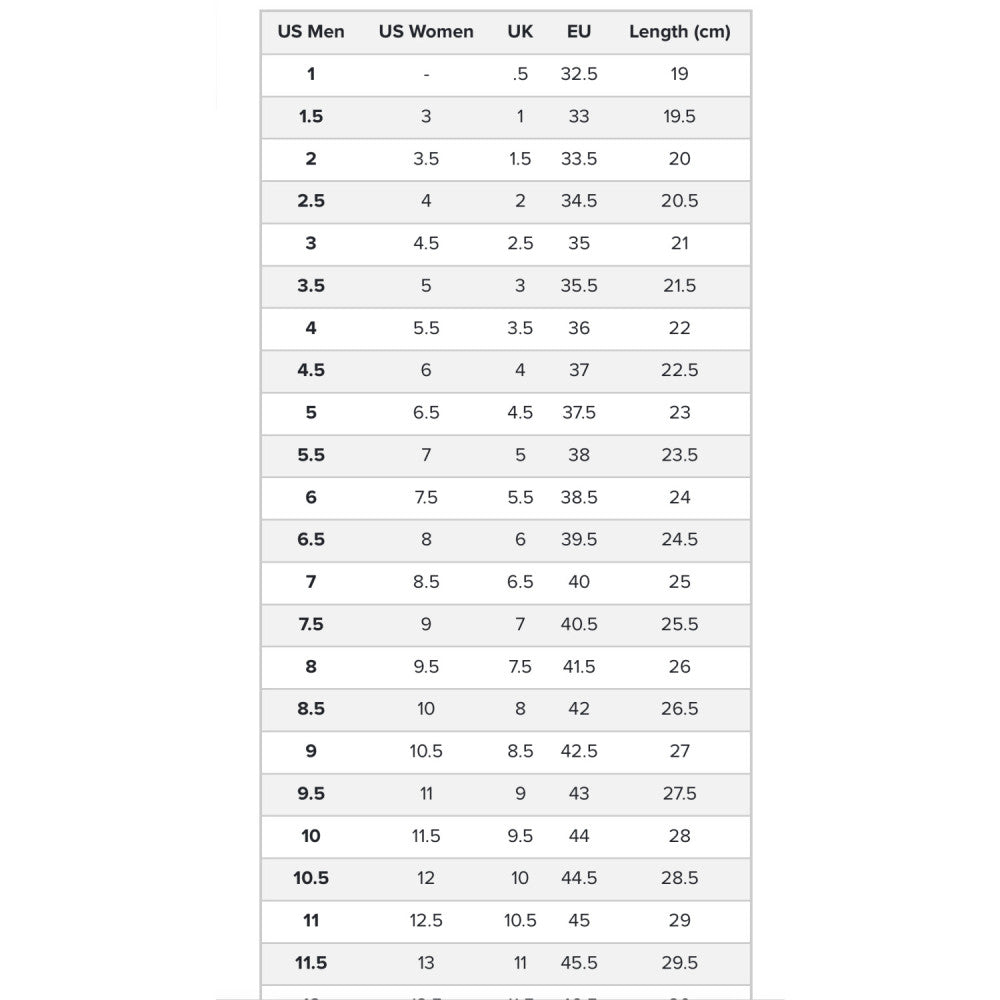
Task: Select the 25.5 cm length cell
Action: pos(680,624)
